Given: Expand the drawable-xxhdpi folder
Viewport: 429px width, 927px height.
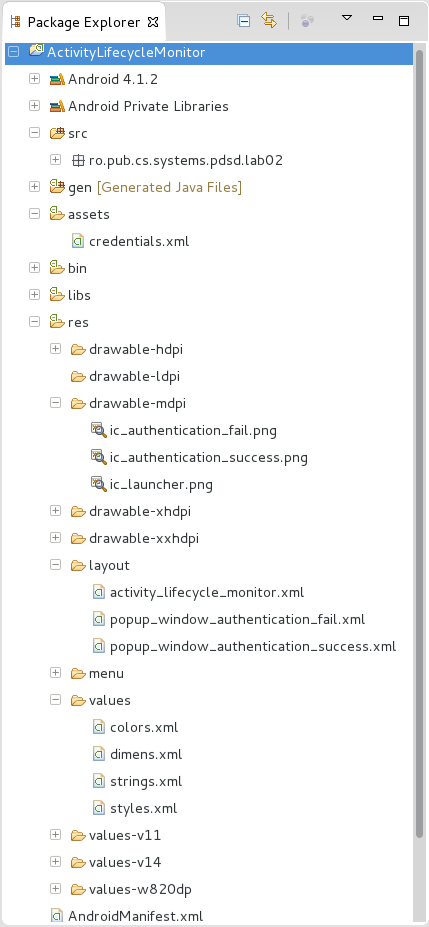Looking at the screenshot, I should 56,538.
